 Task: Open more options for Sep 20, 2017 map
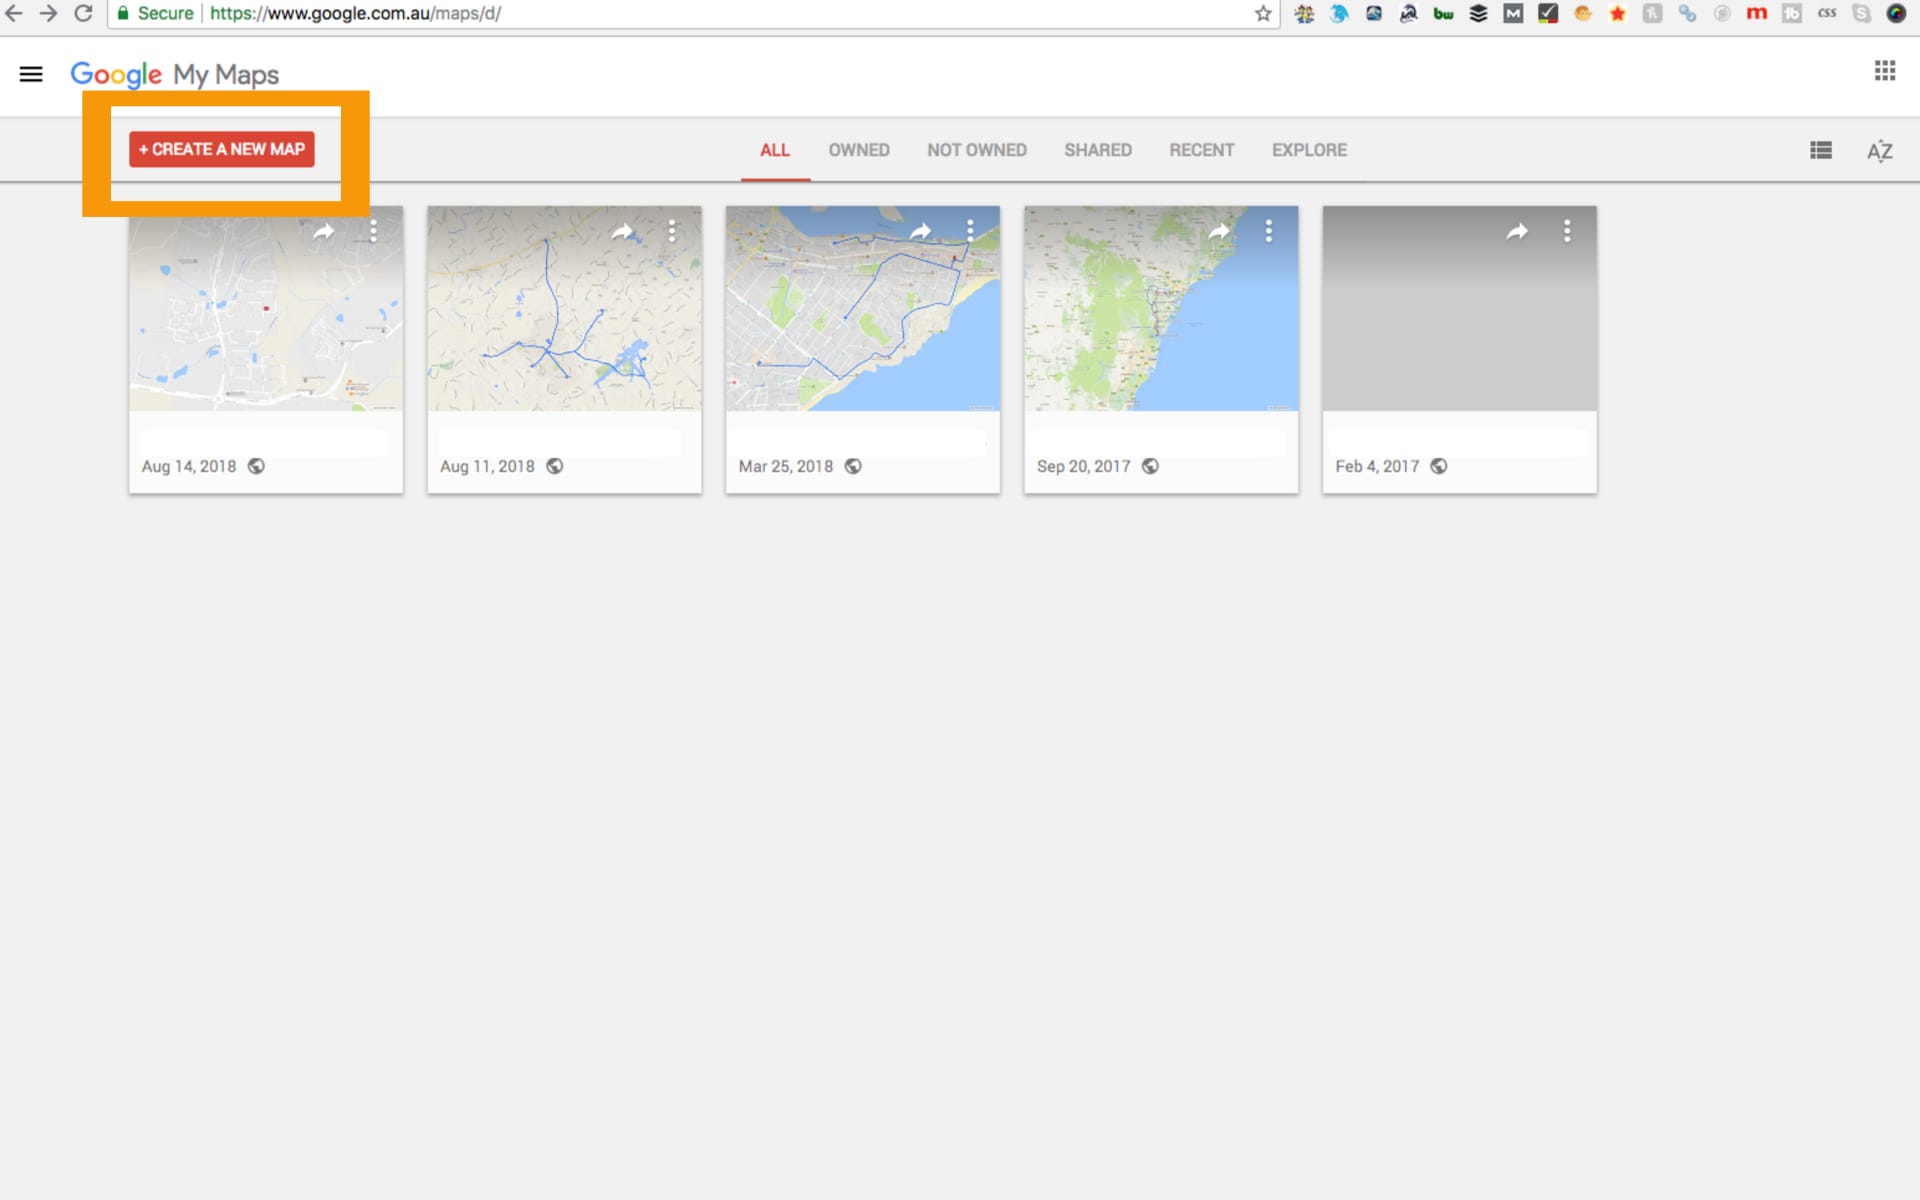(1269, 231)
